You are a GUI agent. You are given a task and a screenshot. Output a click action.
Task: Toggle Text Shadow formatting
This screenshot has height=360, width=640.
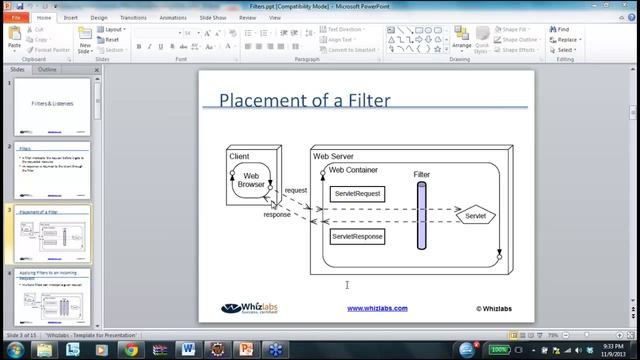(172, 47)
